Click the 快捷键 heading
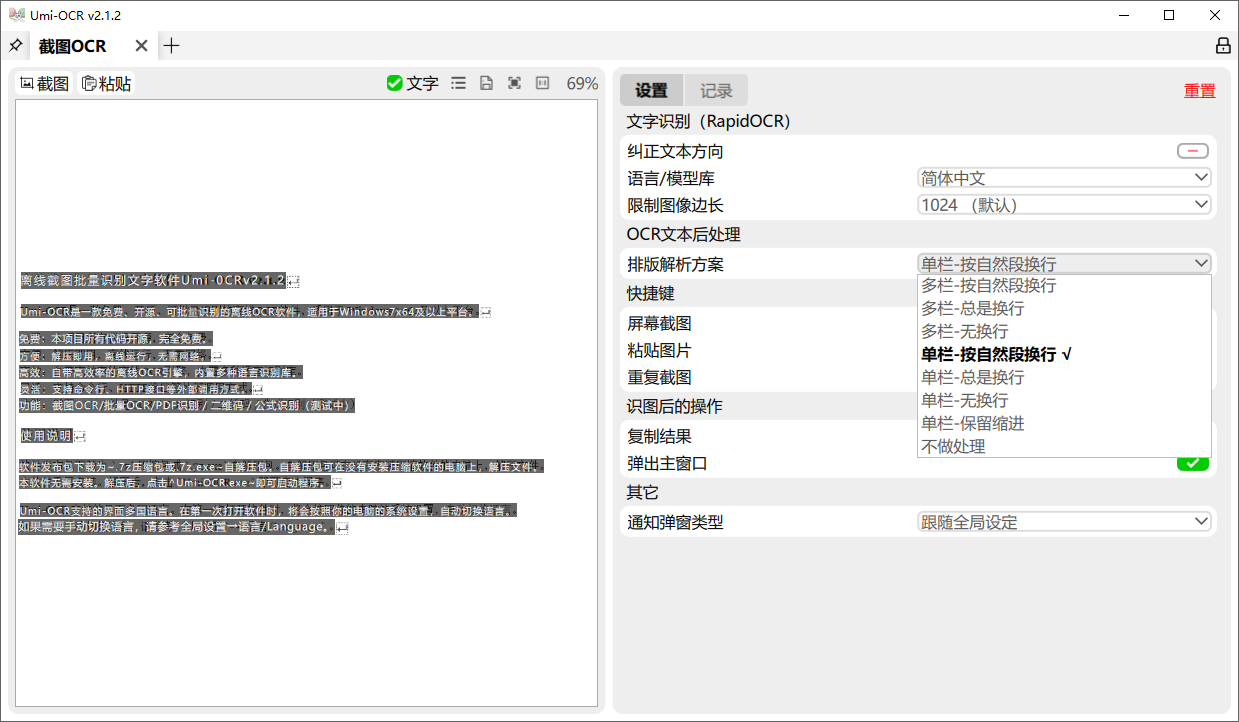This screenshot has height=722, width=1239. point(650,294)
